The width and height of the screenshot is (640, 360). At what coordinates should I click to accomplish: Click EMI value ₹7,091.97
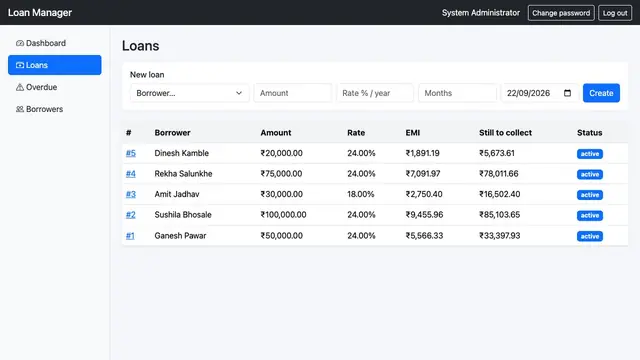point(423,173)
